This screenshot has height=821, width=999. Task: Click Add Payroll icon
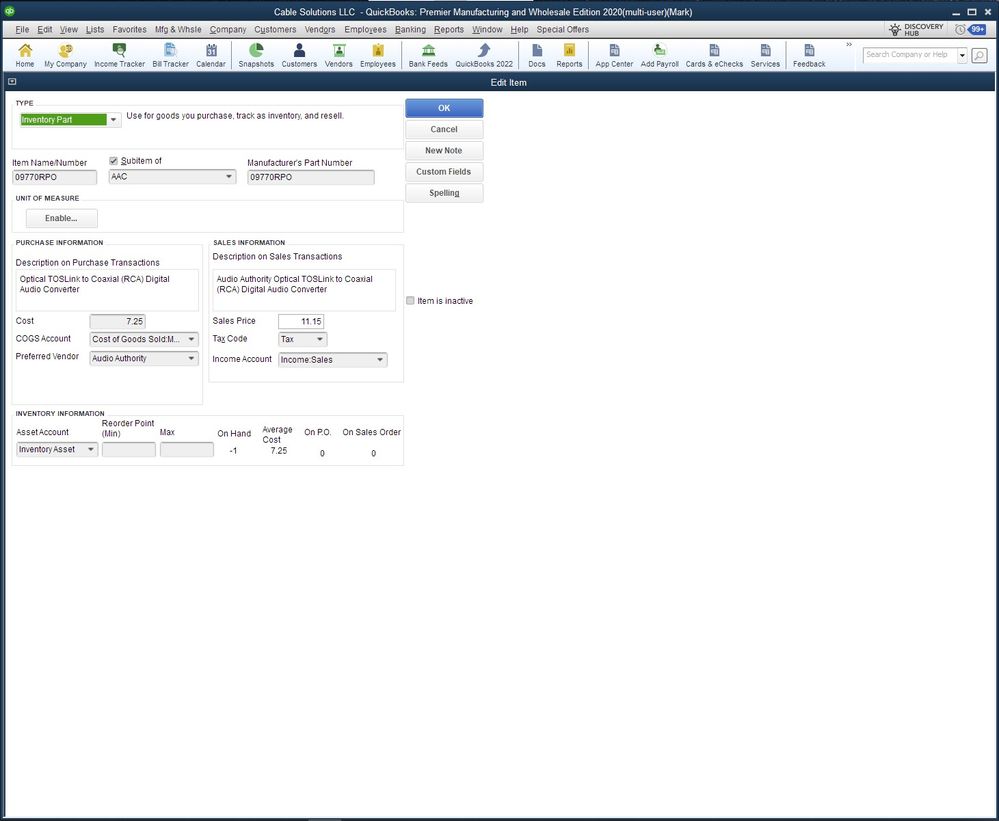659,55
